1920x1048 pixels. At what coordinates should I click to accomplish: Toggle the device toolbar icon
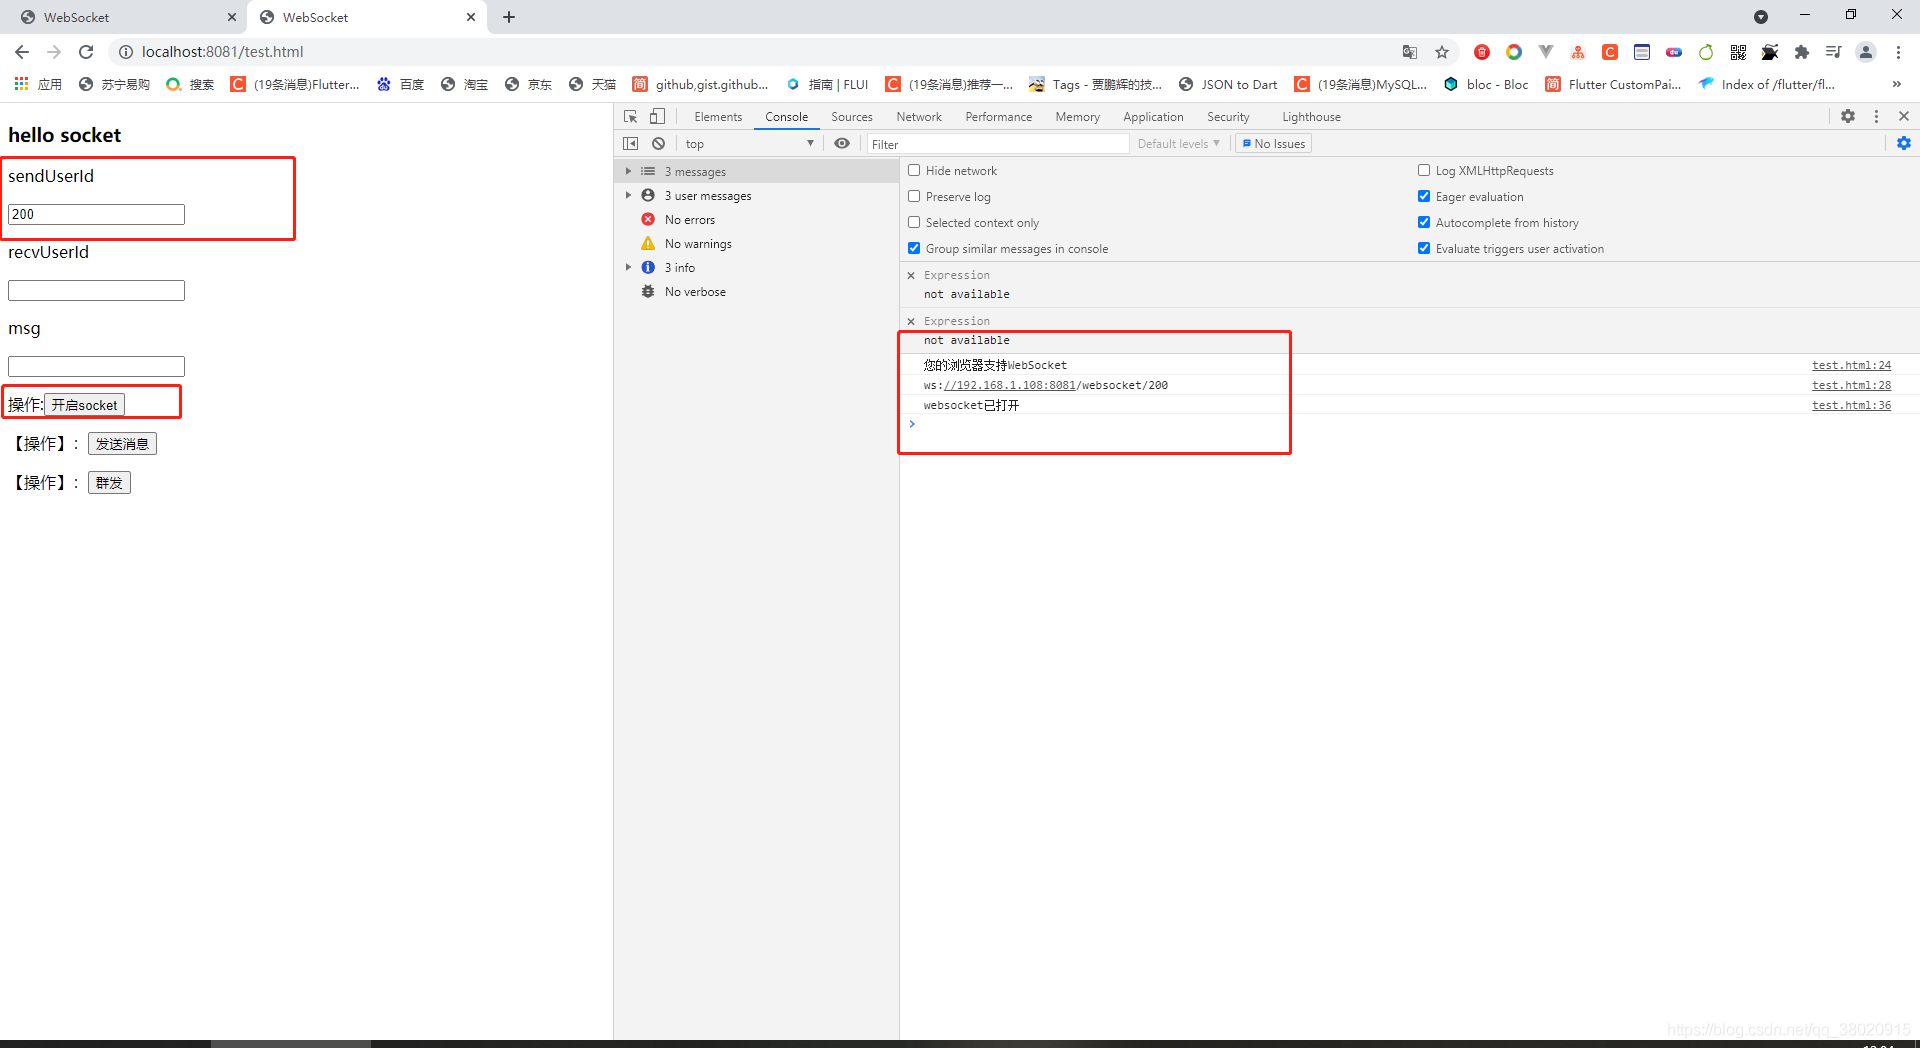[657, 117]
